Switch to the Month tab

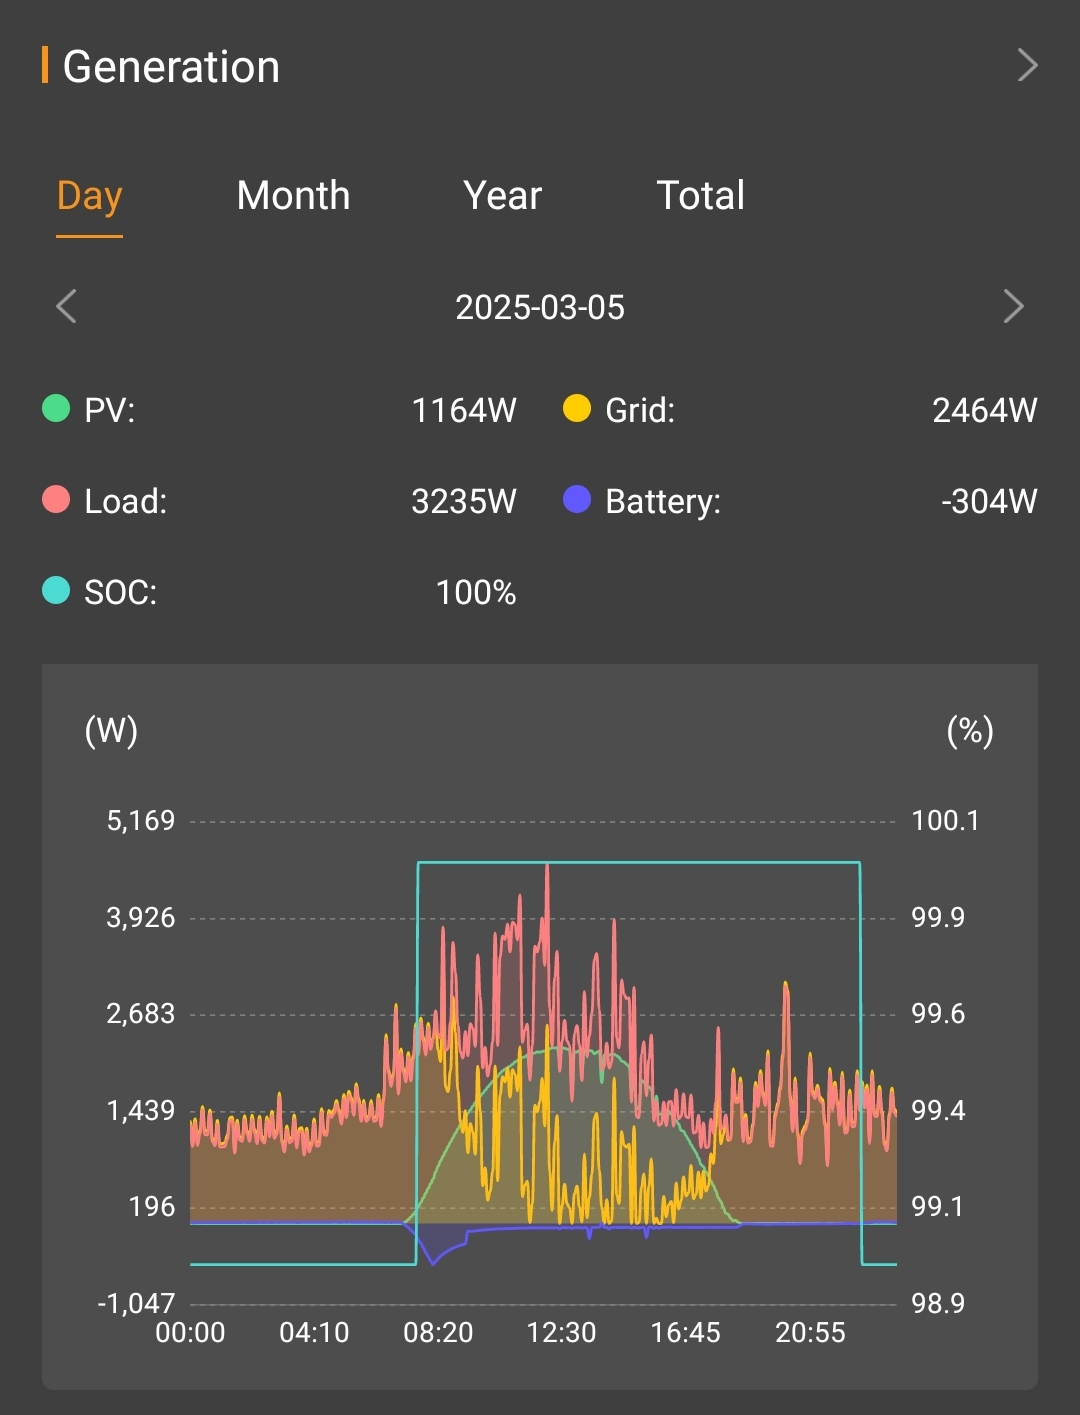coord(293,195)
